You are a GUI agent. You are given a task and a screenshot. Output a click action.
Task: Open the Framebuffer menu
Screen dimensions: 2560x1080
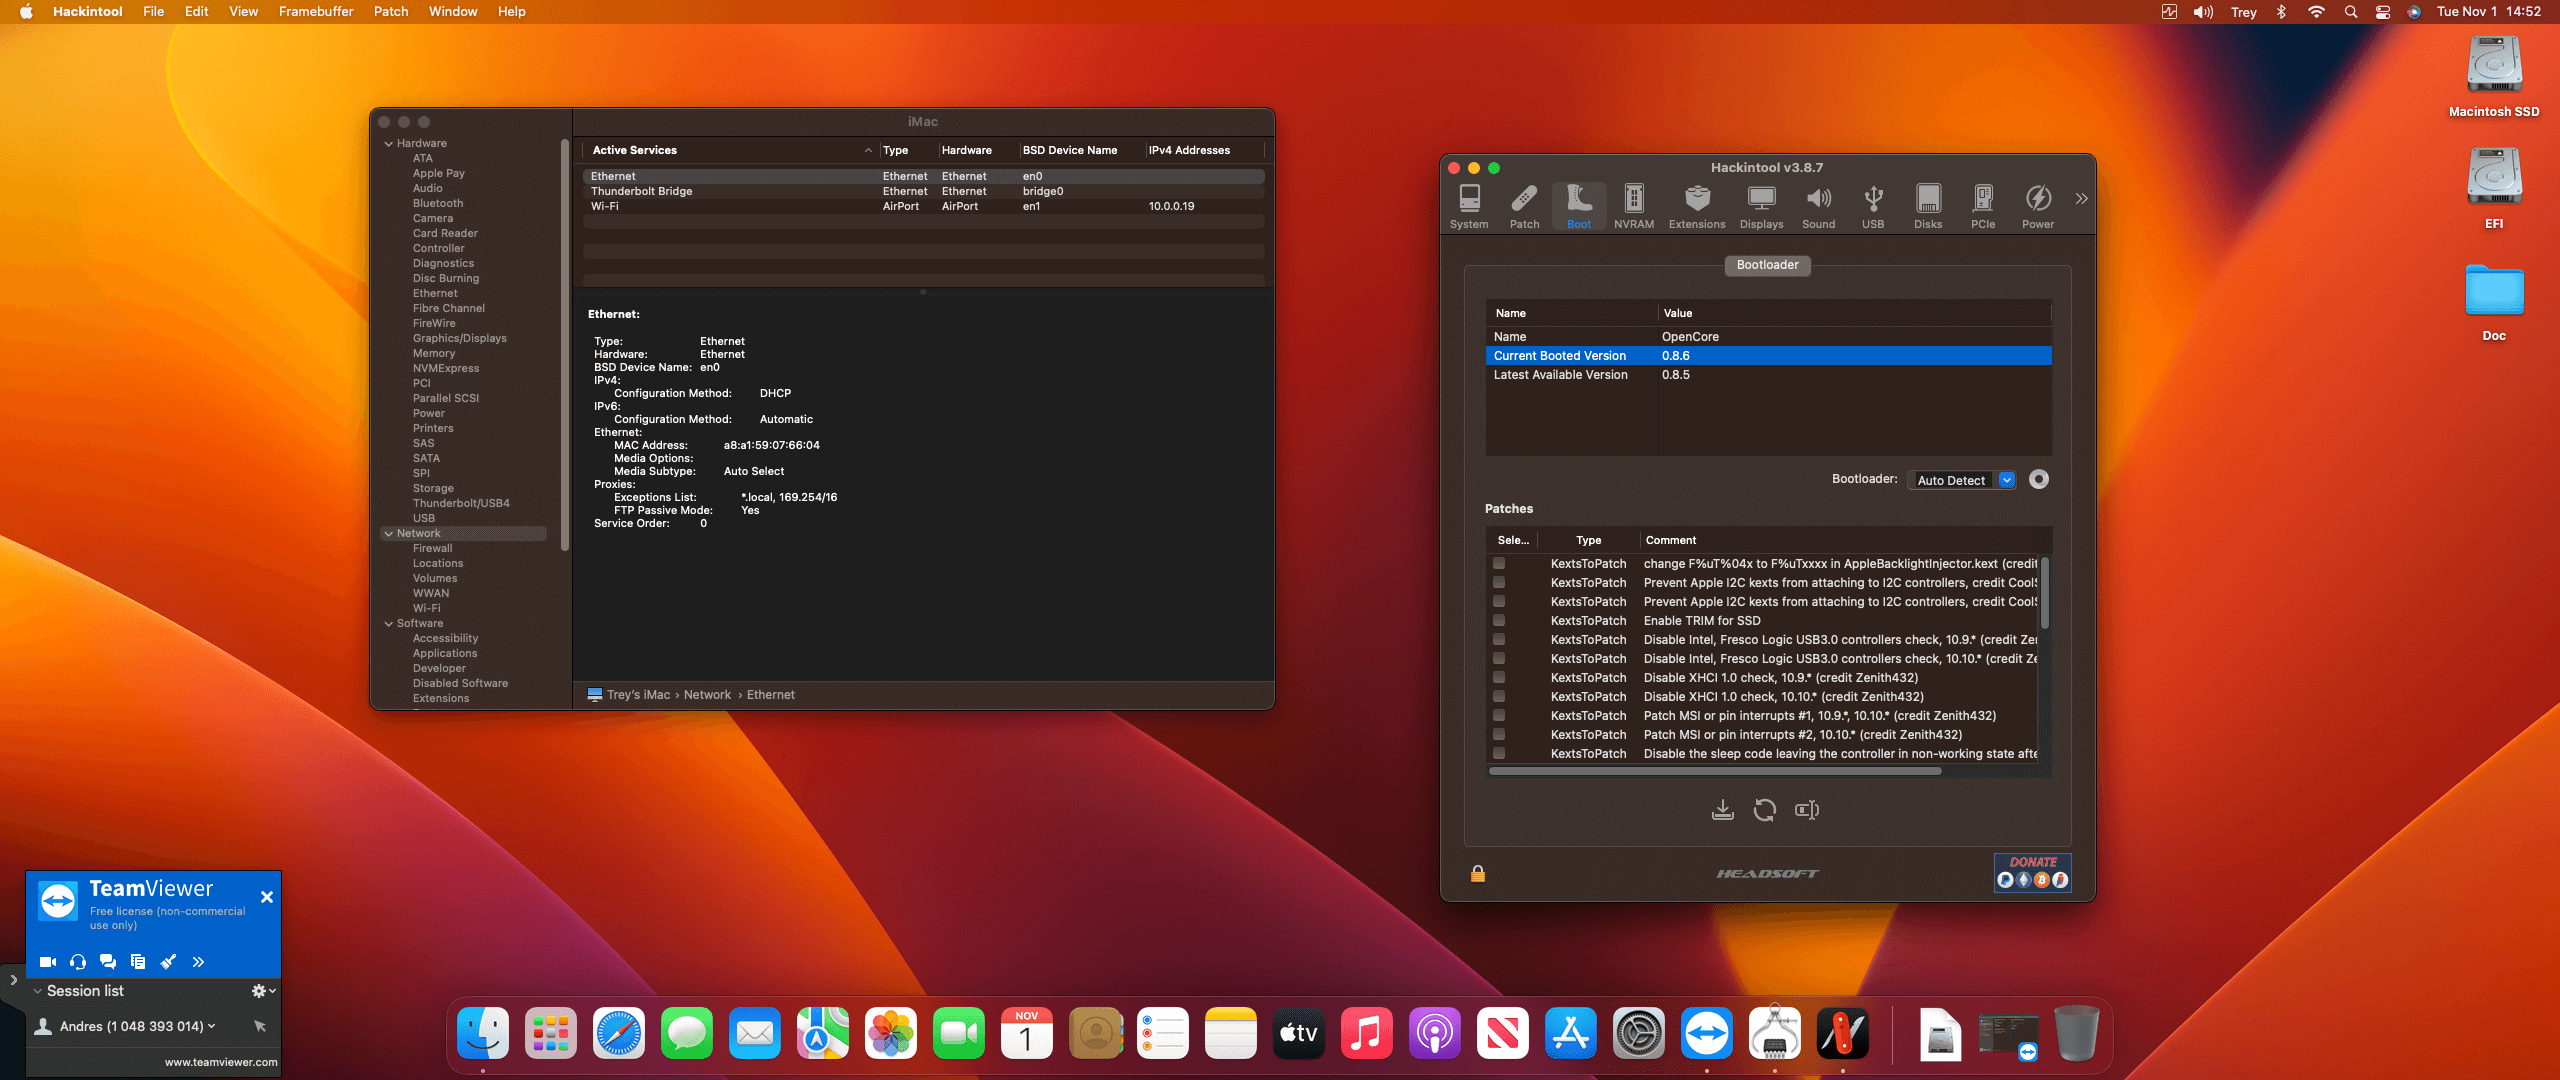coord(316,12)
